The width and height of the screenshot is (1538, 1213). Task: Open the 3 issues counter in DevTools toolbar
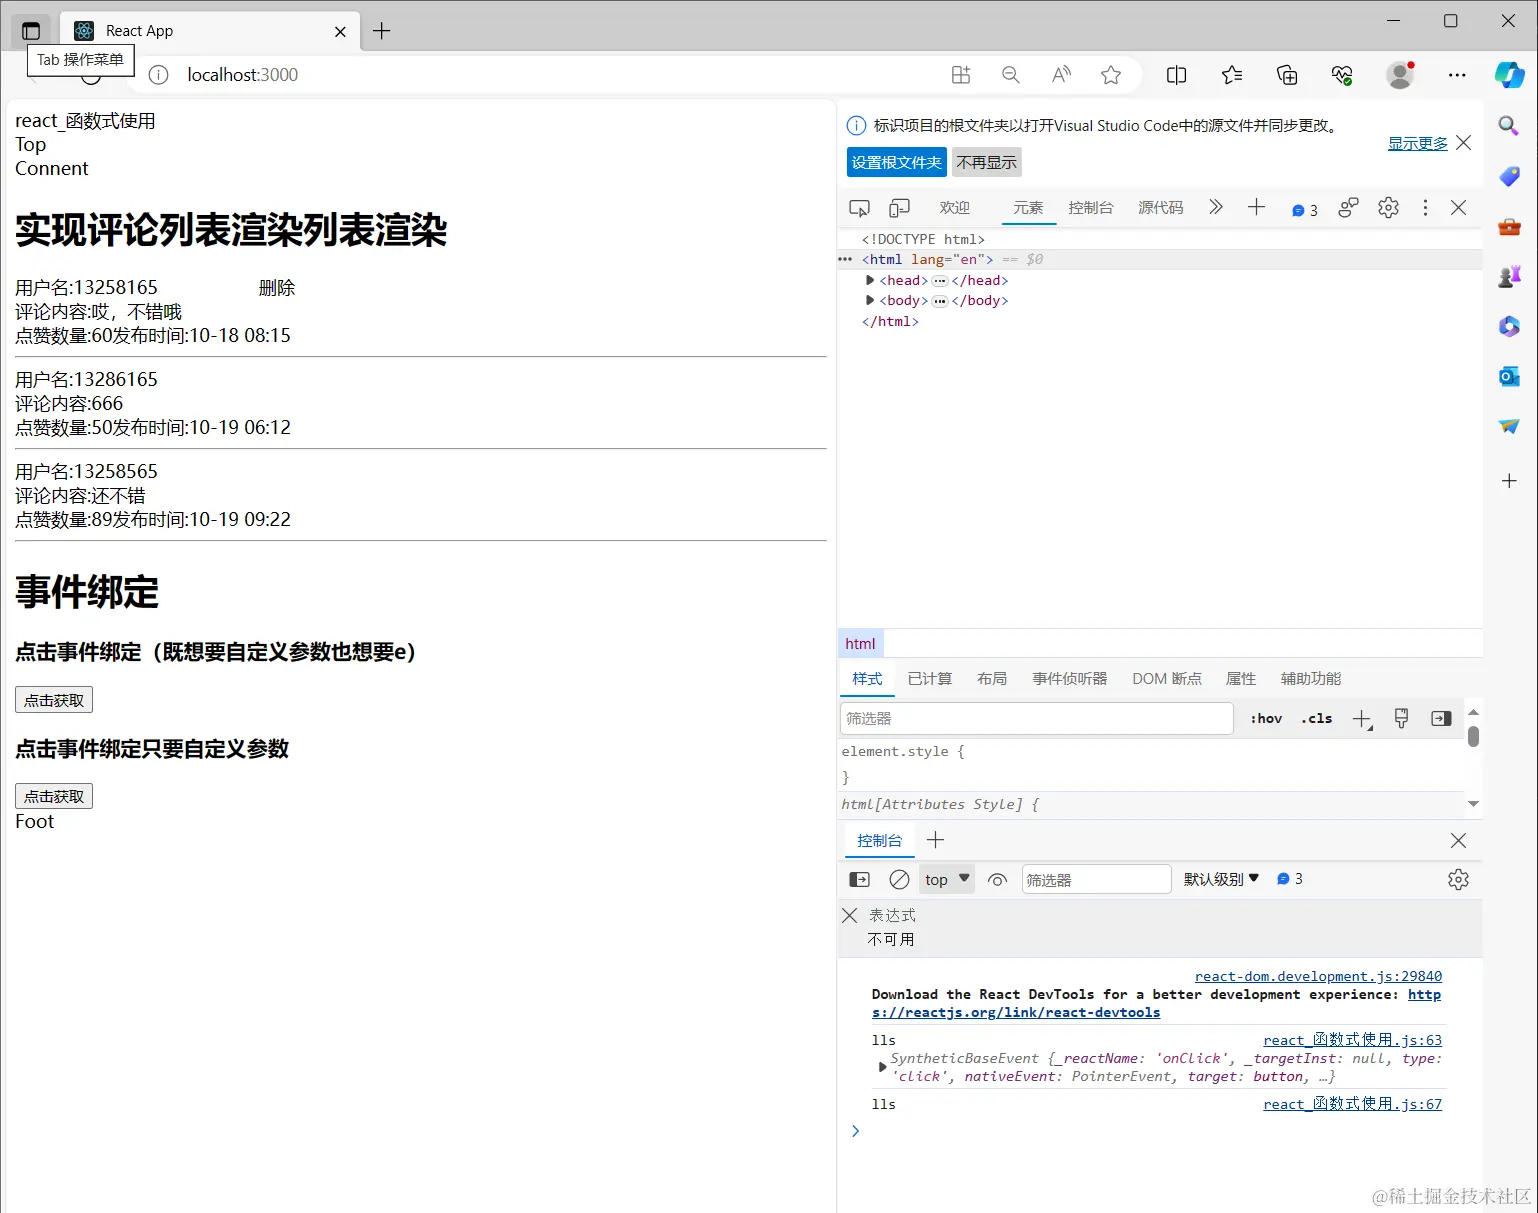click(x=1304, y=210)
